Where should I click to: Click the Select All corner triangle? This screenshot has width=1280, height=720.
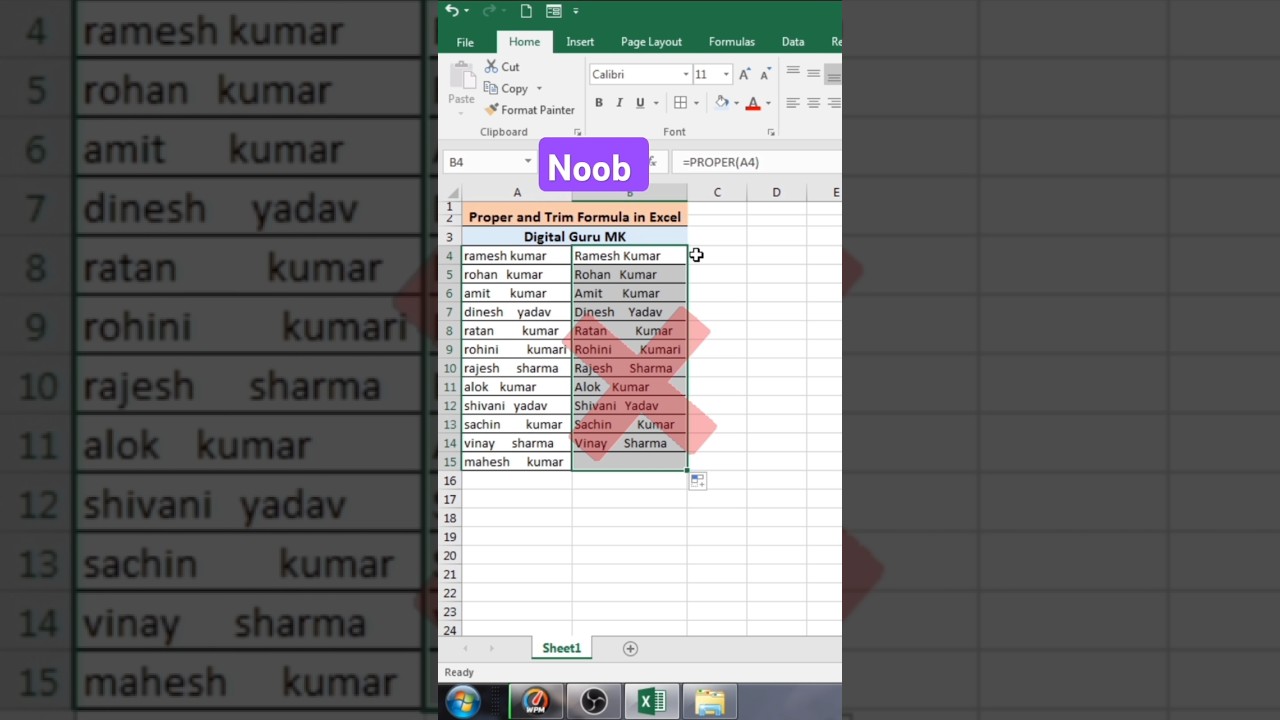(x=453, y=193)
